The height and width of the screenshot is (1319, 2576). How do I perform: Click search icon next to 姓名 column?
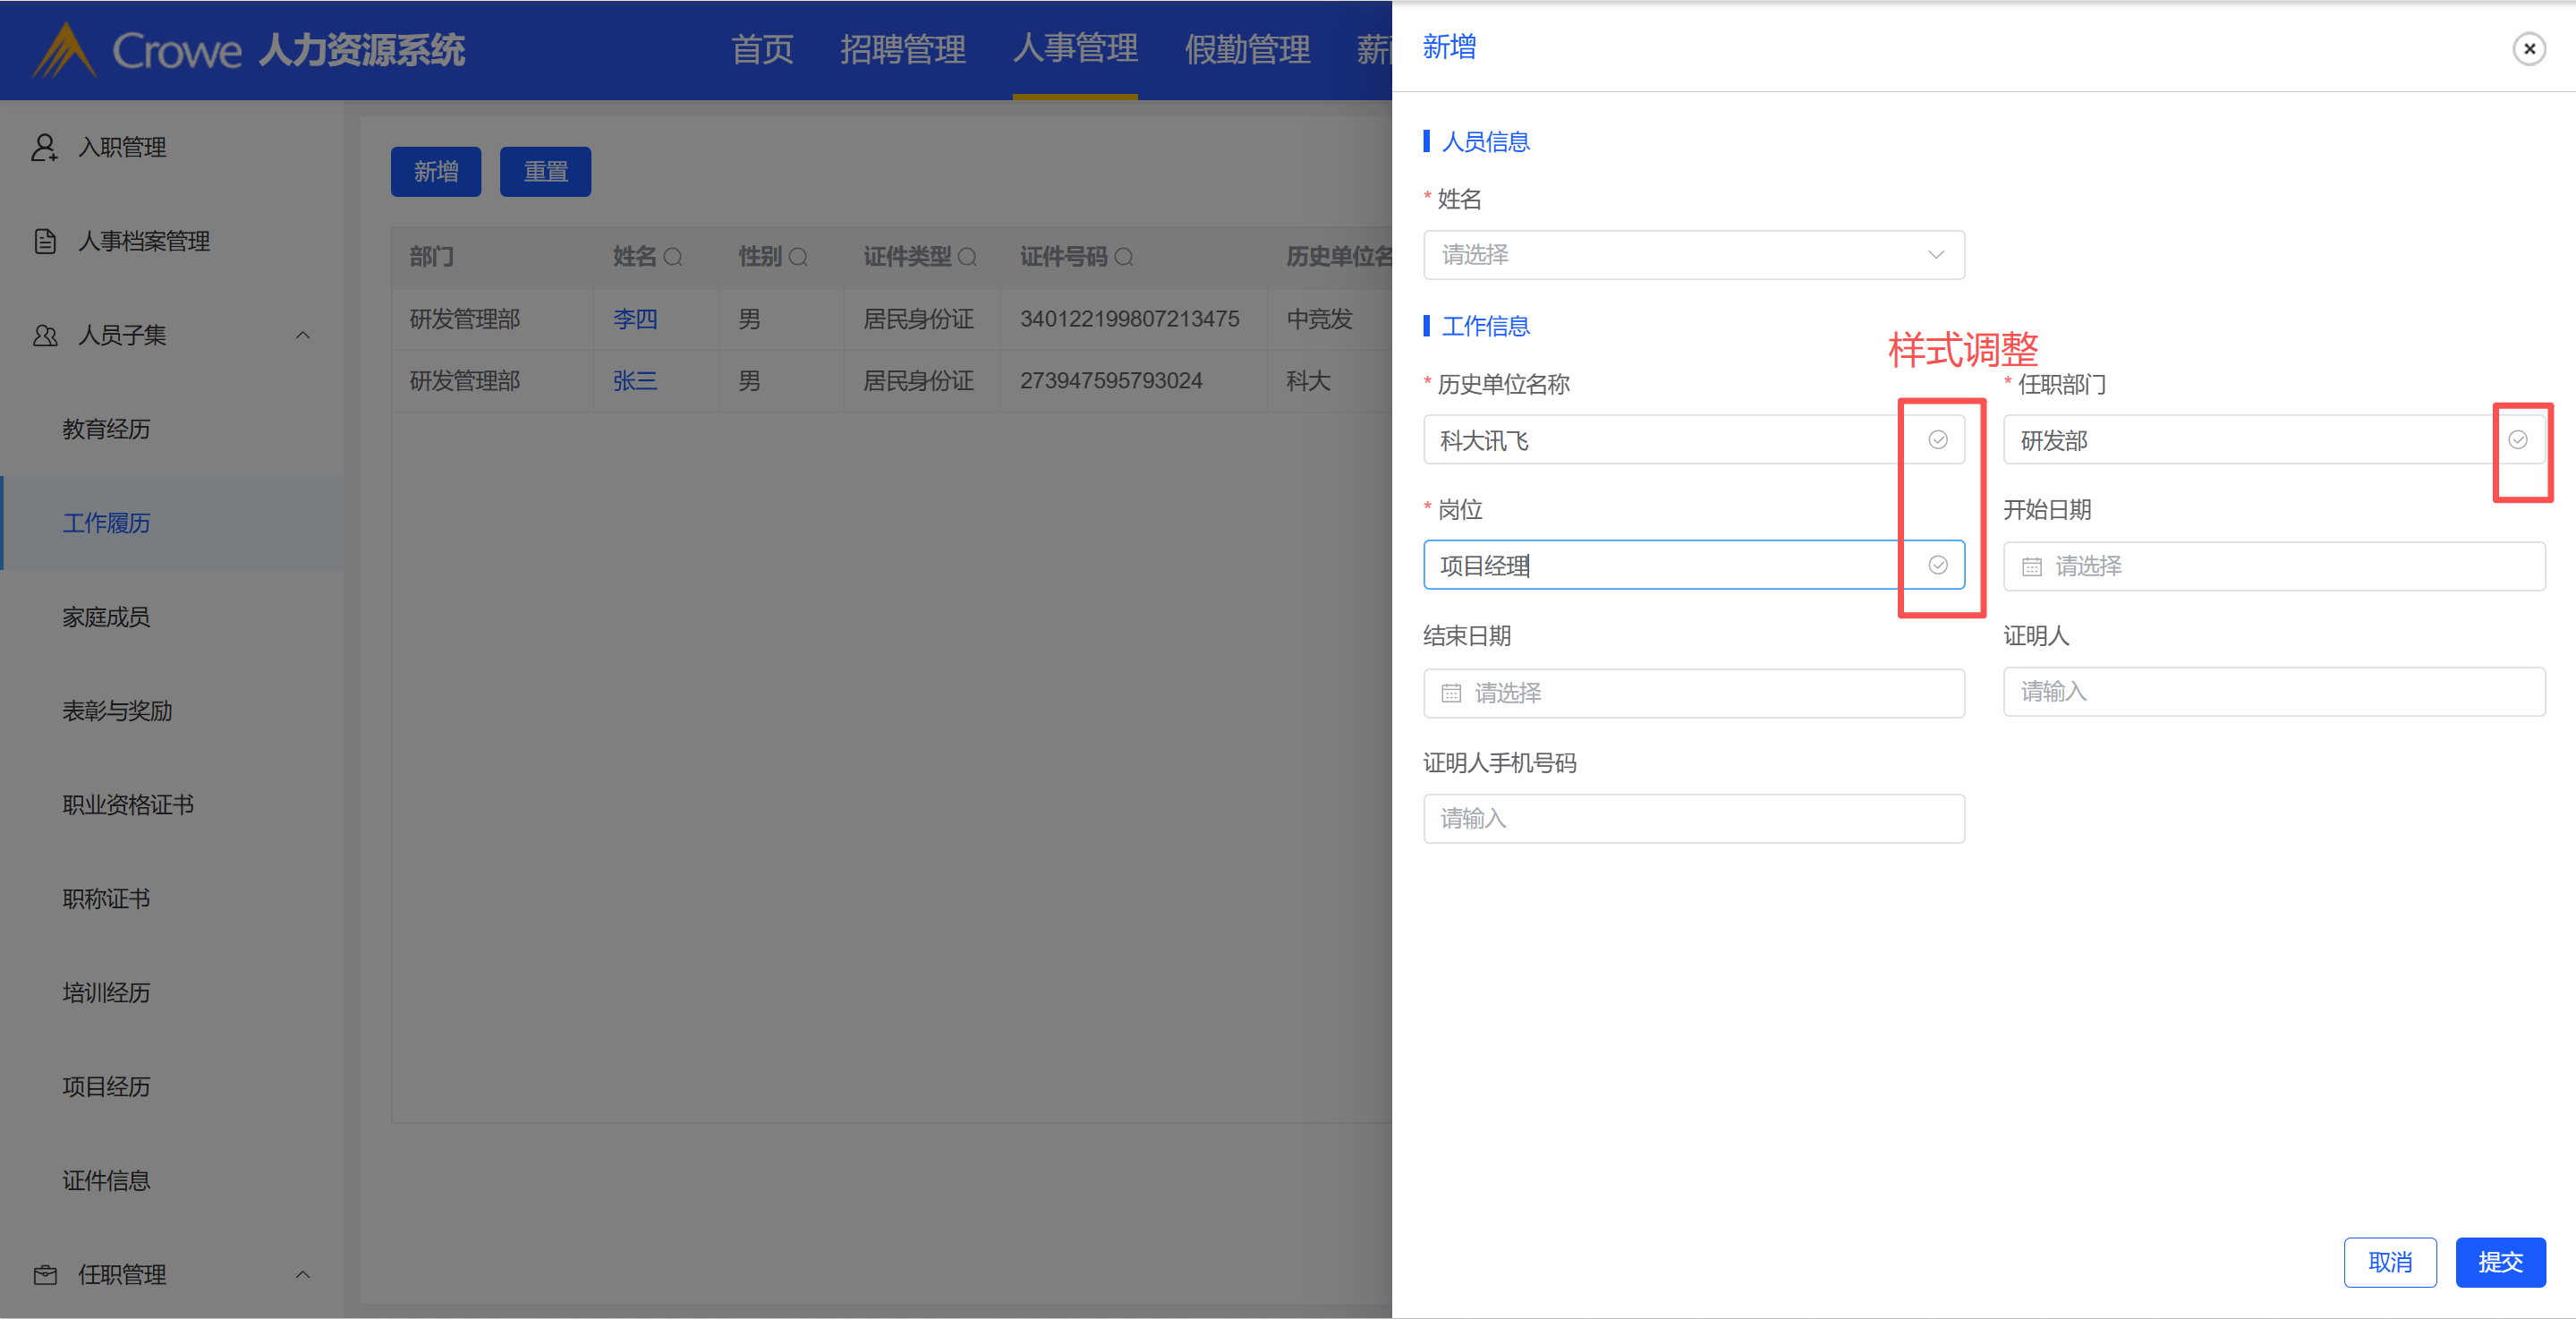coord(673,258)
